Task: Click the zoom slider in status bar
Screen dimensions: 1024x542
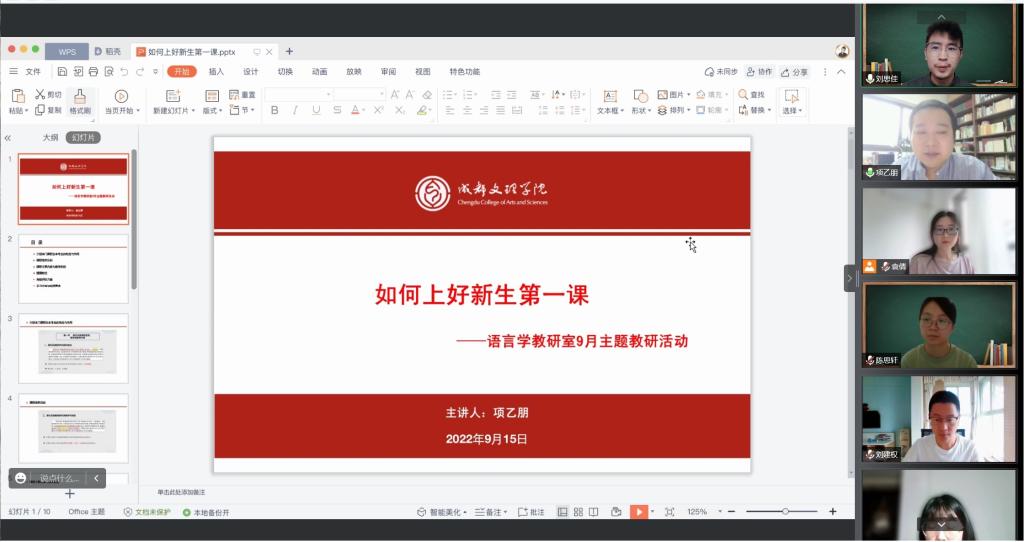Action: (785, 512)
